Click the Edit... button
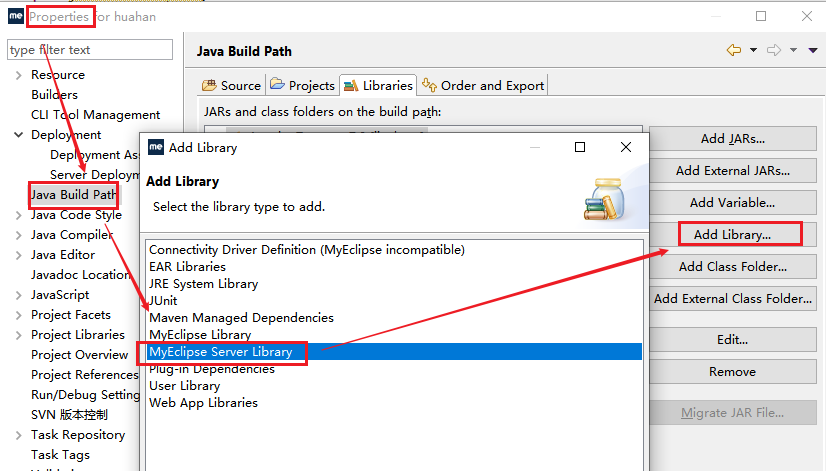Screen dimensions: 826x471 tap(733, 340)
